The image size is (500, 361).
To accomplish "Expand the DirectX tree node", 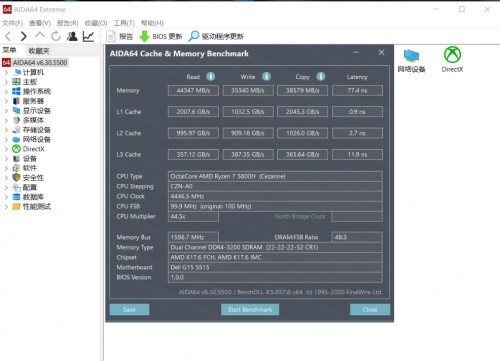I will click(x=6, y=149).
